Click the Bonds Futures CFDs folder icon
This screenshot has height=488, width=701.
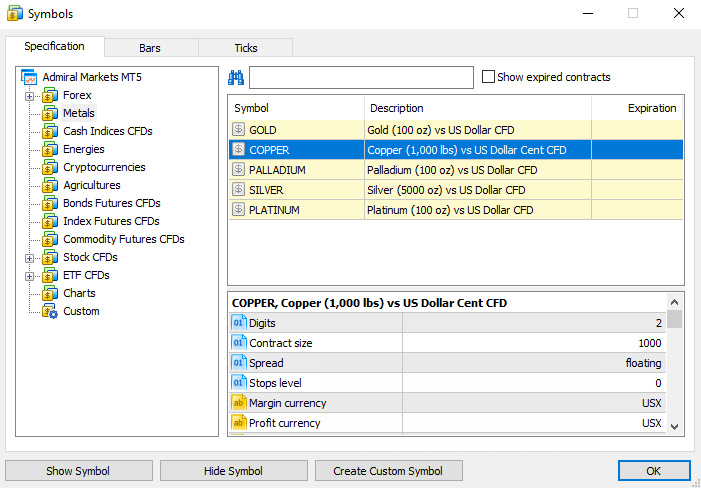(x=50, y=203)
